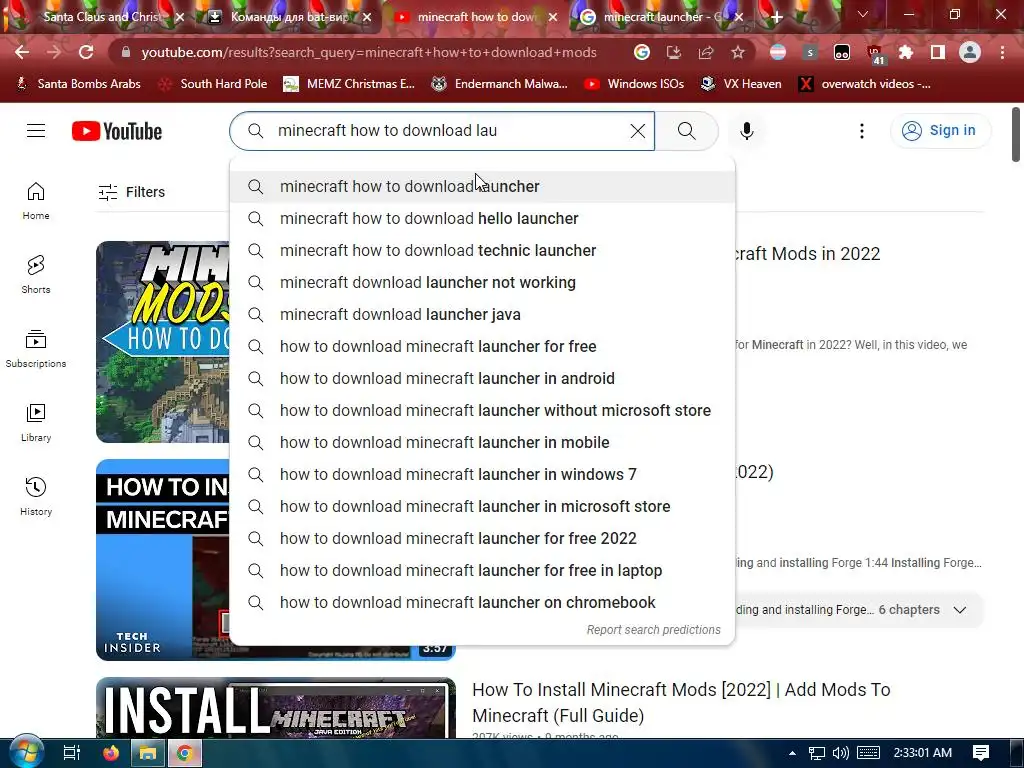Open Windows ISOs bookmark
The width and height of the screenshot is (1024, 768).
pyautogui.click(x=634, y=84)
